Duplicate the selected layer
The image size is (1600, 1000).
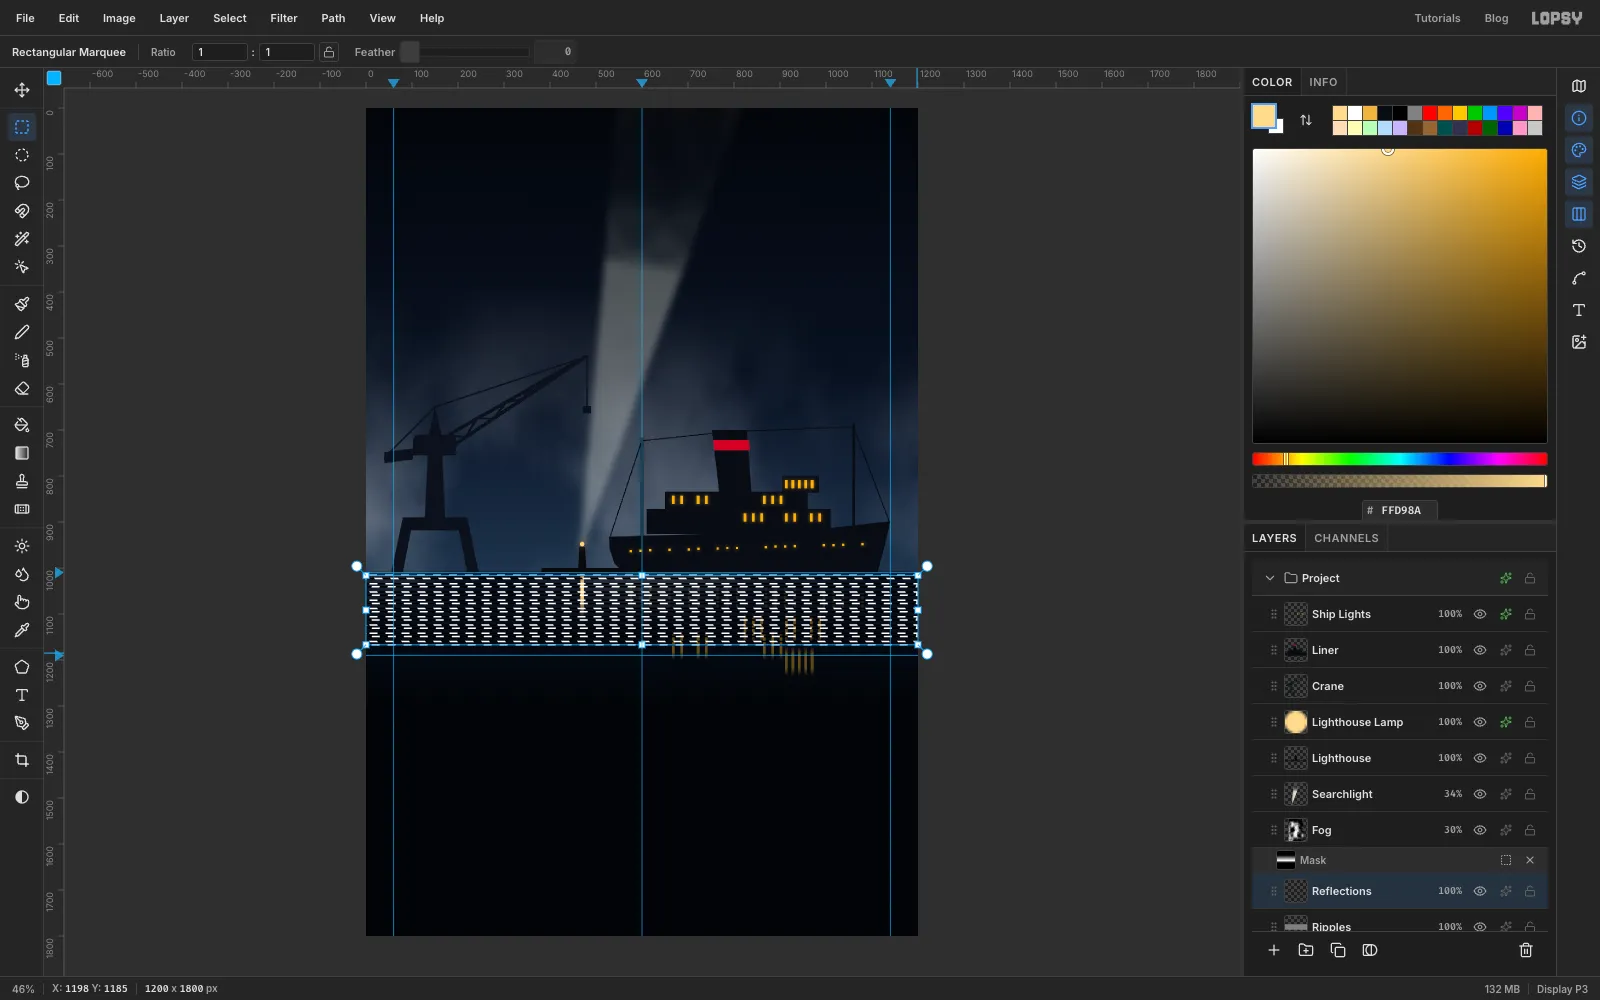pyautogui.click(x=1338, y=950)
